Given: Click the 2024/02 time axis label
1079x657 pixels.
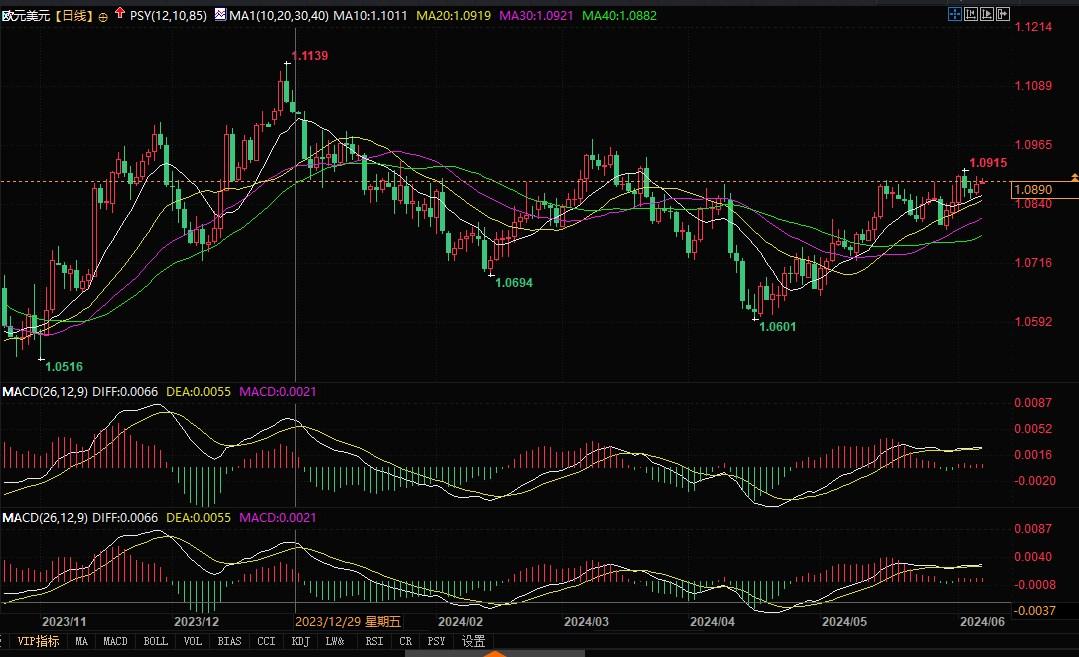Looking at the screenshot, I should click(460, 621).
